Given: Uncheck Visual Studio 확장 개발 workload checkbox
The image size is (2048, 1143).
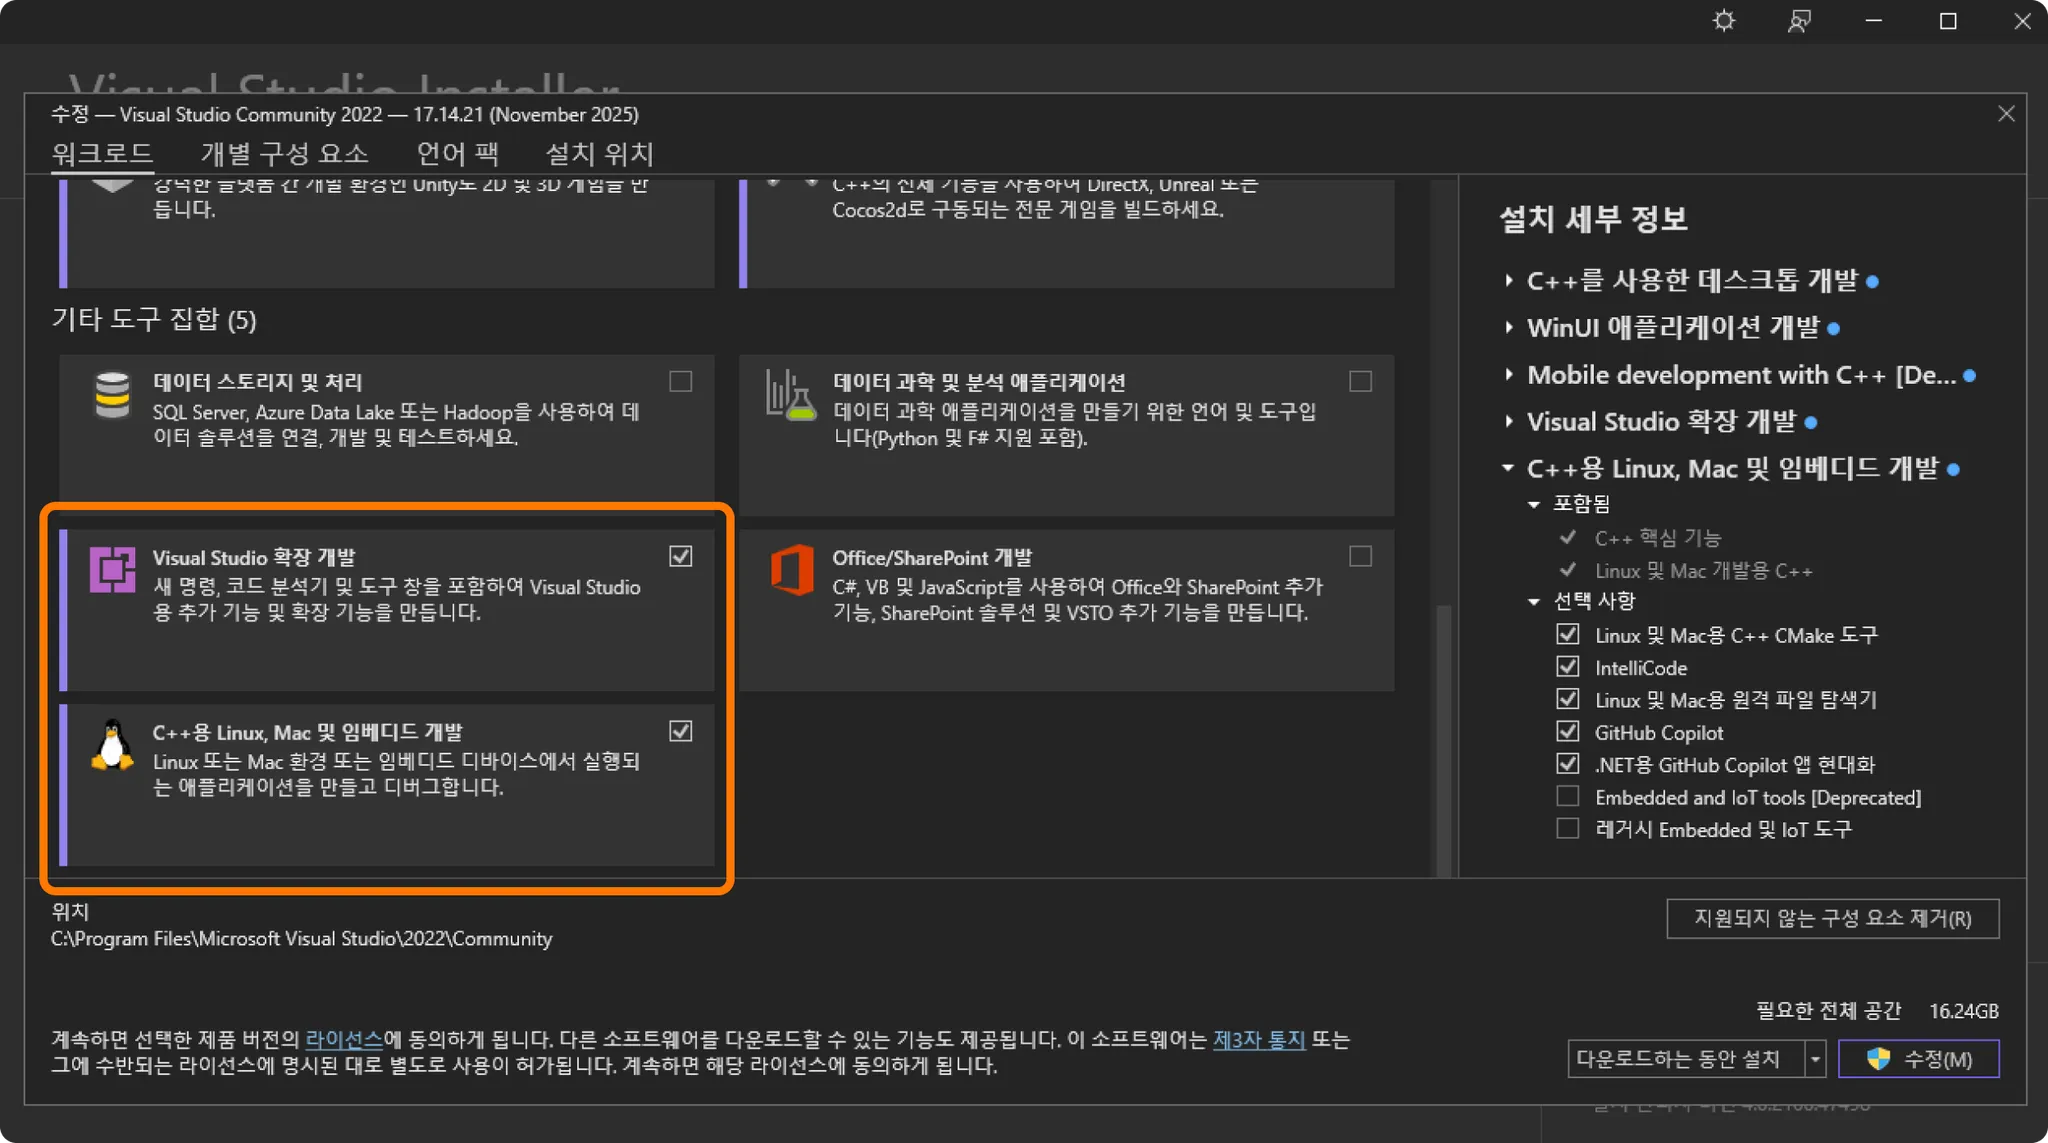Looking at the screenshot, I should [x=681, y=556].
